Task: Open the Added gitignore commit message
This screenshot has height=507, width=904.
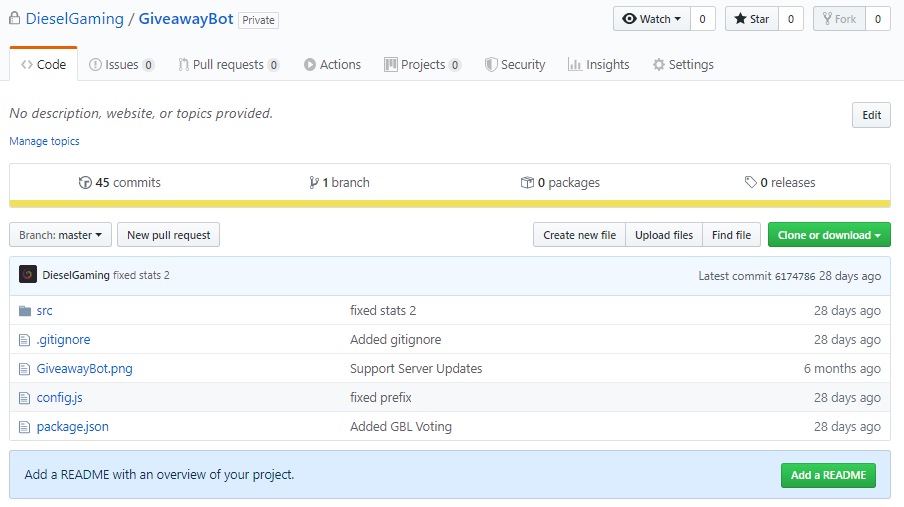Action: pos(396,340)
